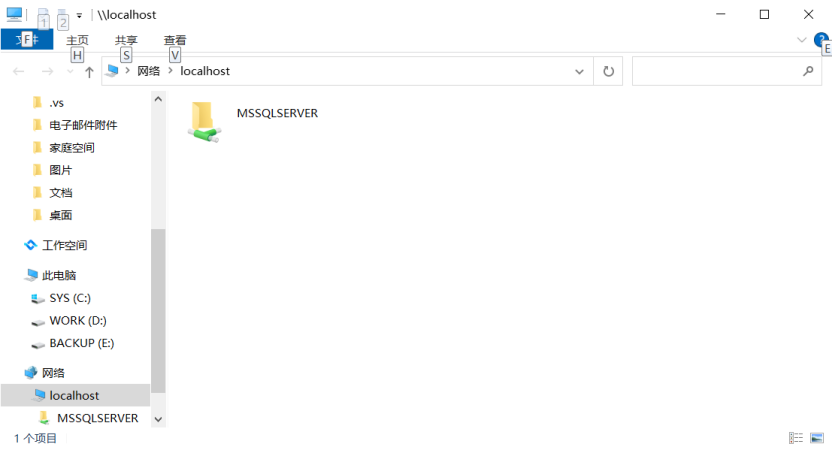The width and height of the screenshot is (832, 450).
Task: Expand the ribbon with the chevron
Action: click(x=801, y=40)
